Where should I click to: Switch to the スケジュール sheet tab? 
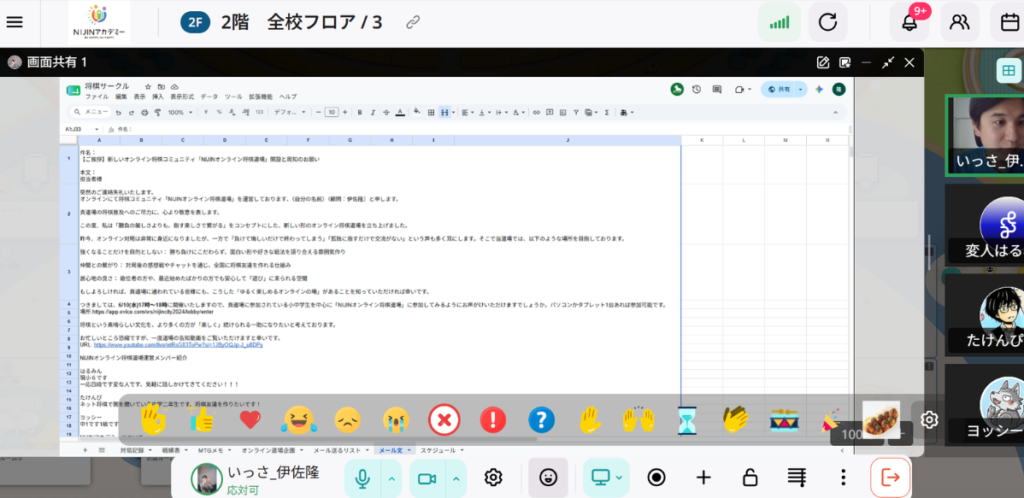click(x=438, y=450)
